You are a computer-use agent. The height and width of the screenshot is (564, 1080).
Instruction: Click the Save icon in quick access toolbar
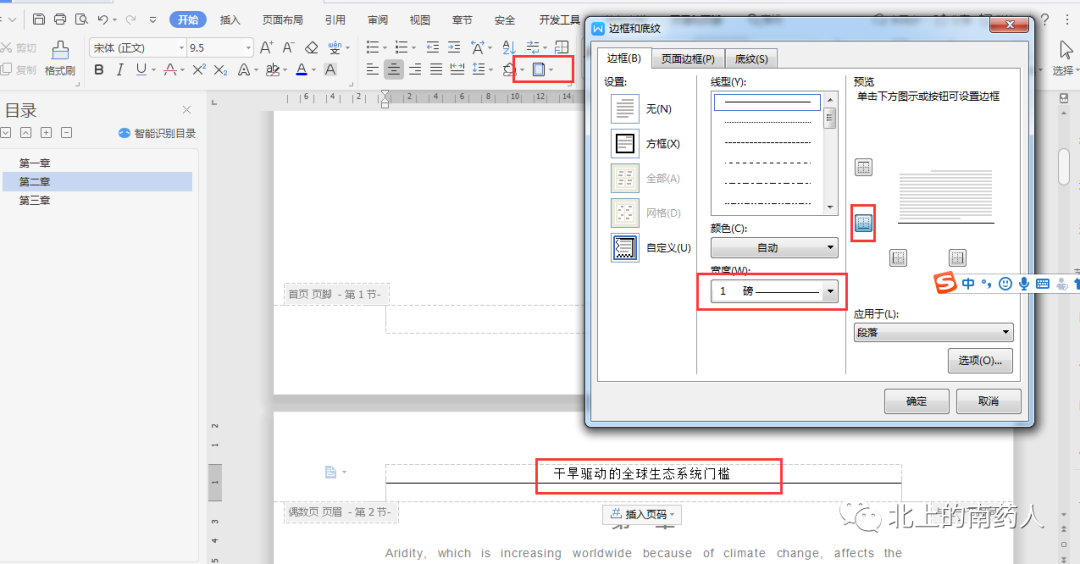[x=39, y=19]
